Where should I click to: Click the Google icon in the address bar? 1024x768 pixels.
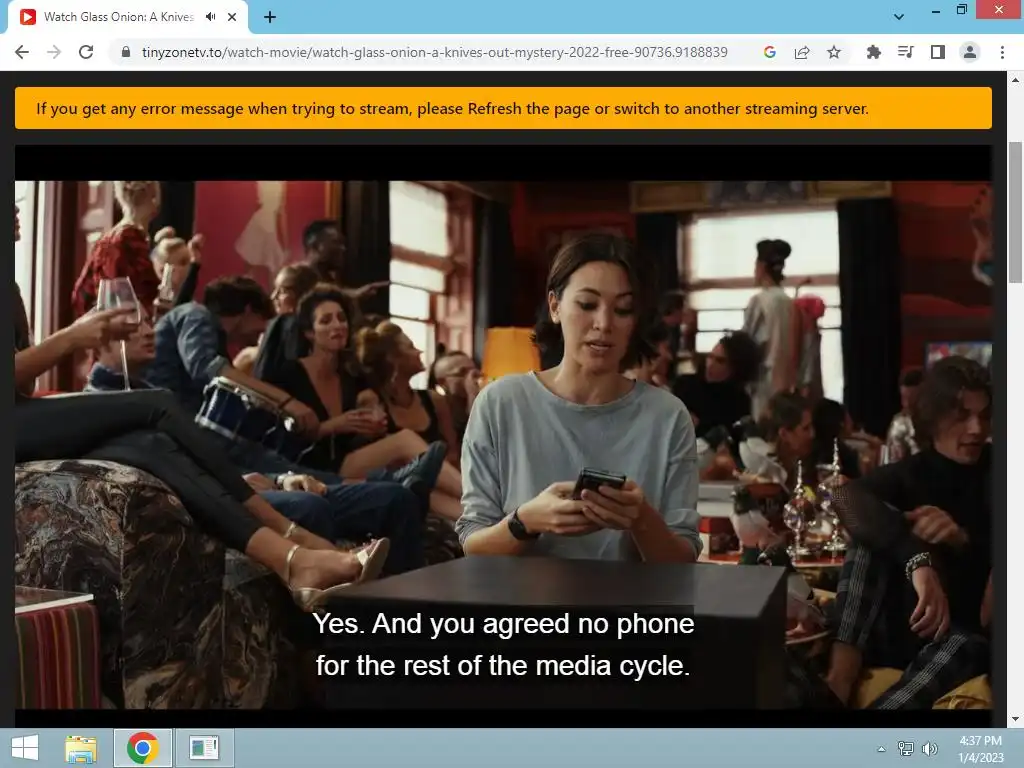769,52
